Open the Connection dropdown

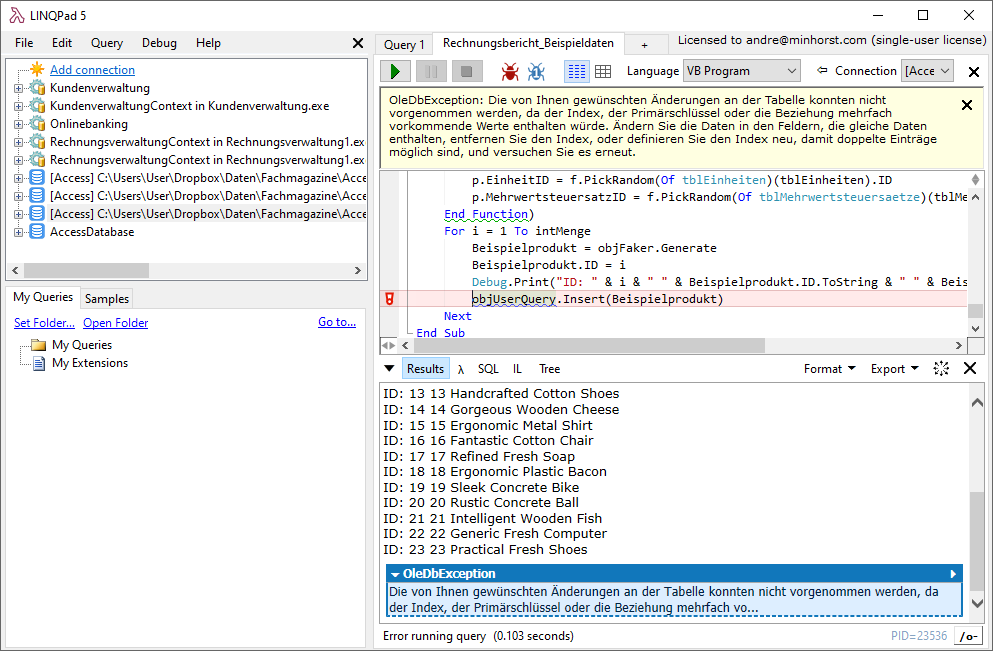pos(929,71)
